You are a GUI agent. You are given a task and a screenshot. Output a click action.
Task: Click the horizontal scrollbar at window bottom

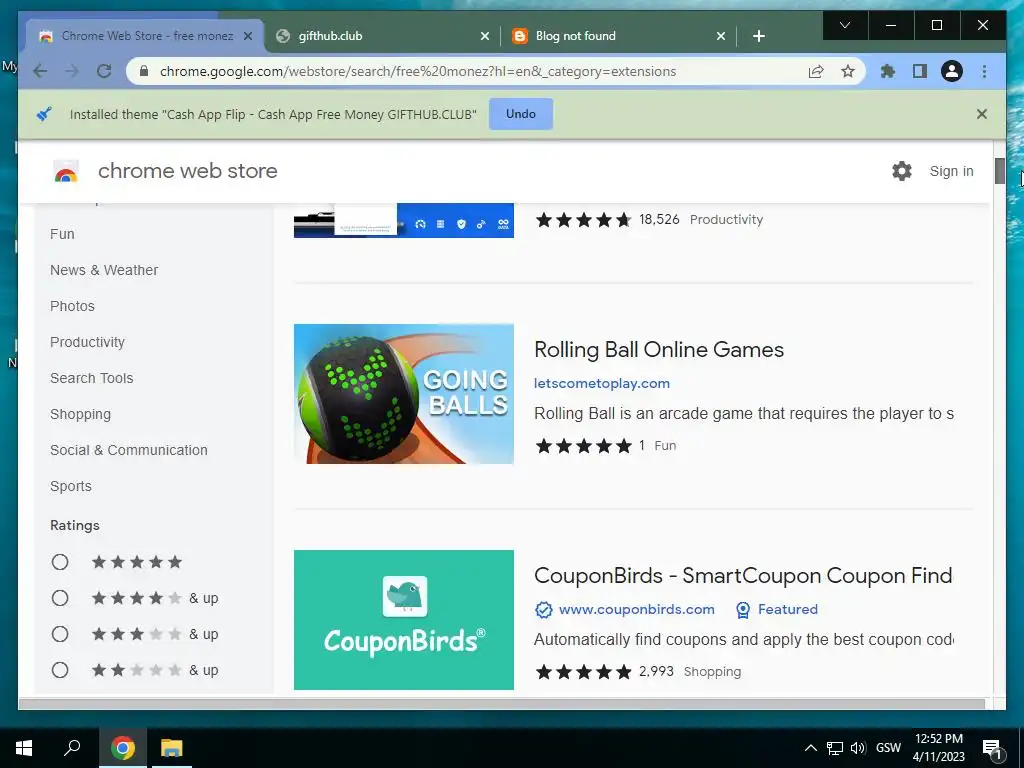[502, 704]
